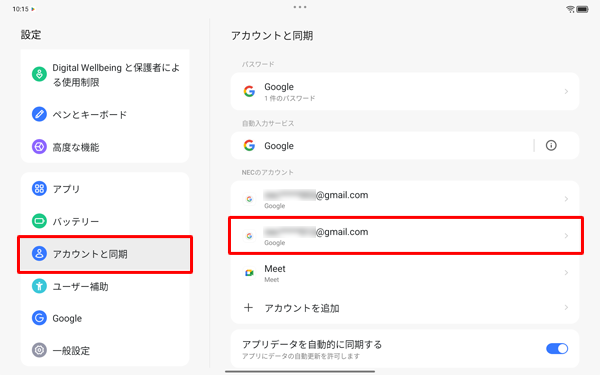Tap the three-dot handle at top
This screenshot has width=600, height=375.
click(x=300, y=7)
